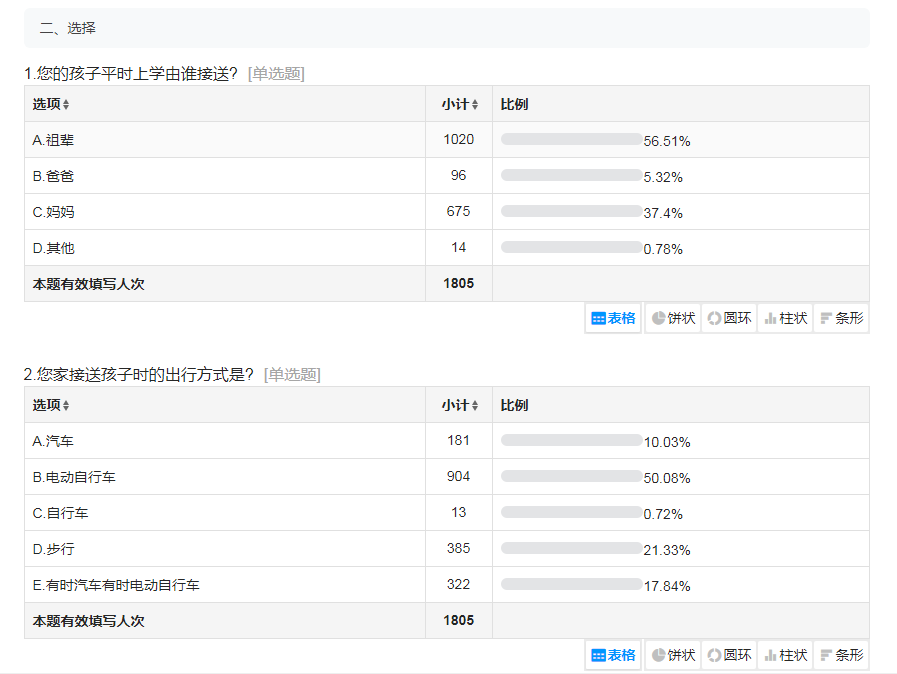The image size is (897, 674).
Task: Click the 50.08% bar for 电动自行车
Action: coord(571,477)
